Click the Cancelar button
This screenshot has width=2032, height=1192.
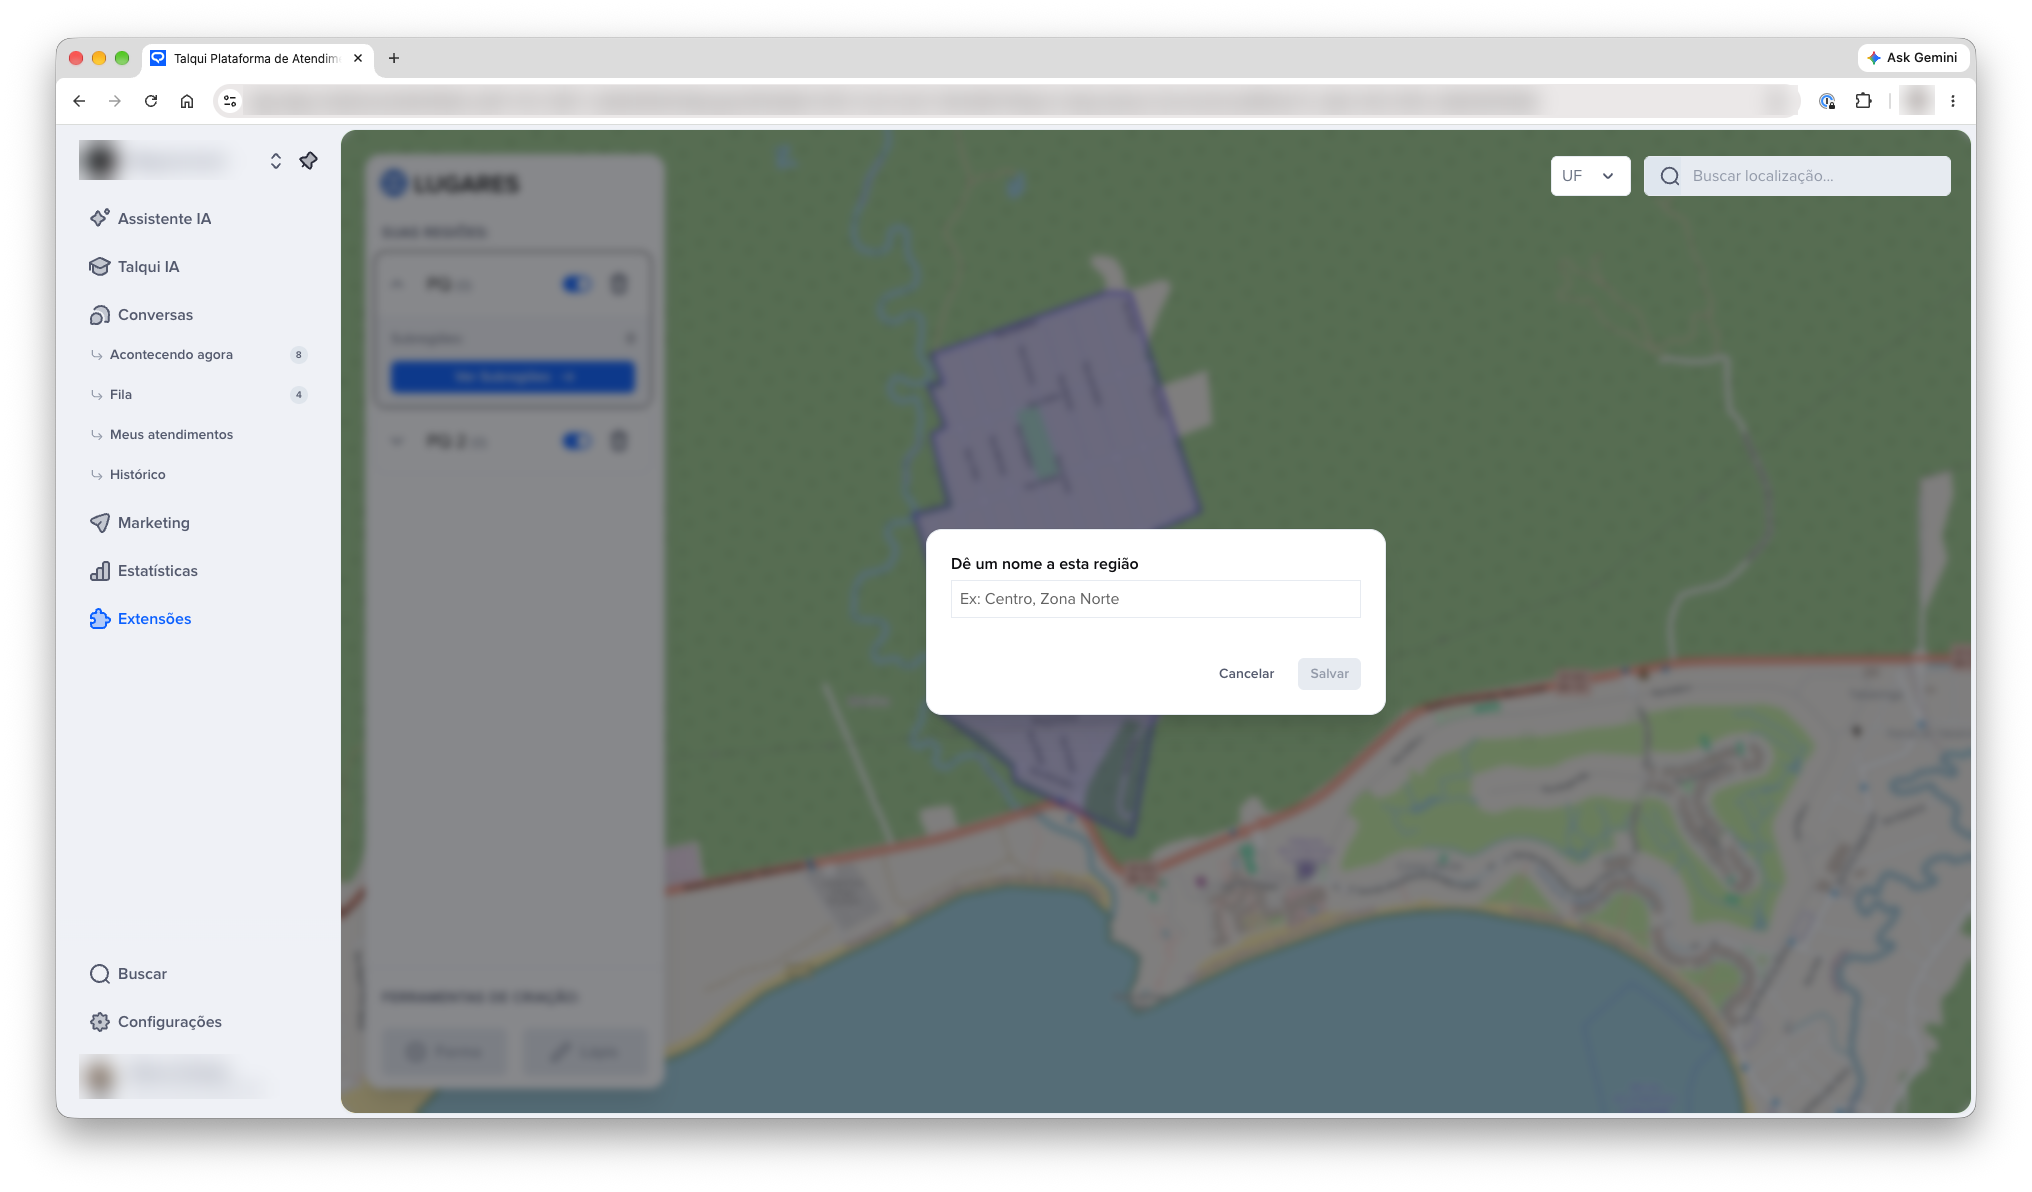pyautogui.click(x=1246, y=673)
